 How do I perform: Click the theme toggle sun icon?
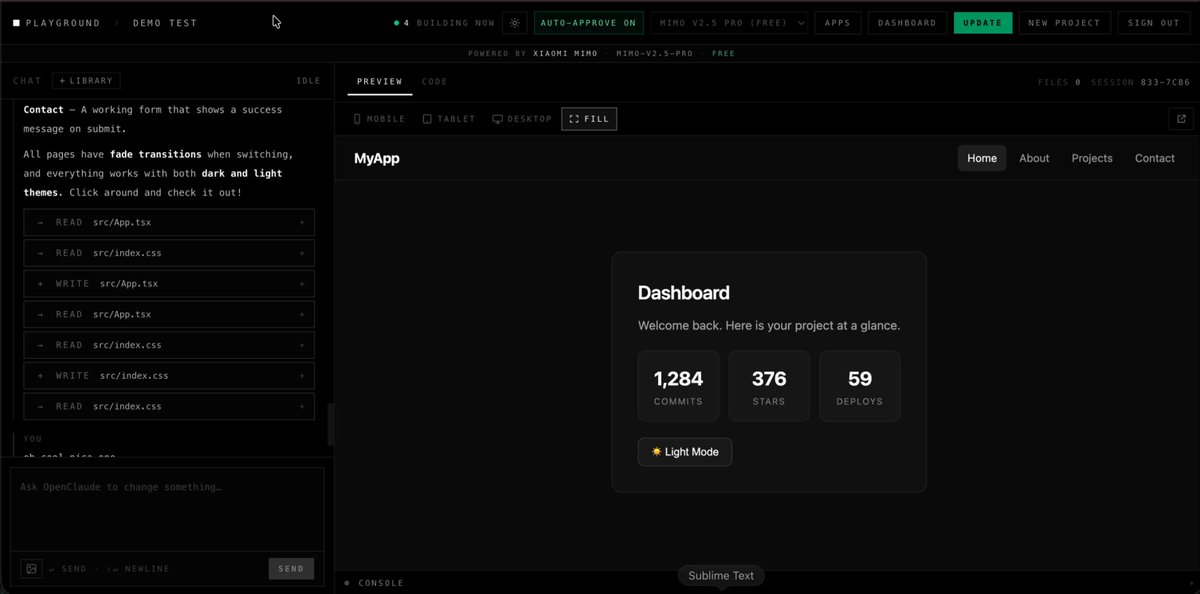coord(514,23)
